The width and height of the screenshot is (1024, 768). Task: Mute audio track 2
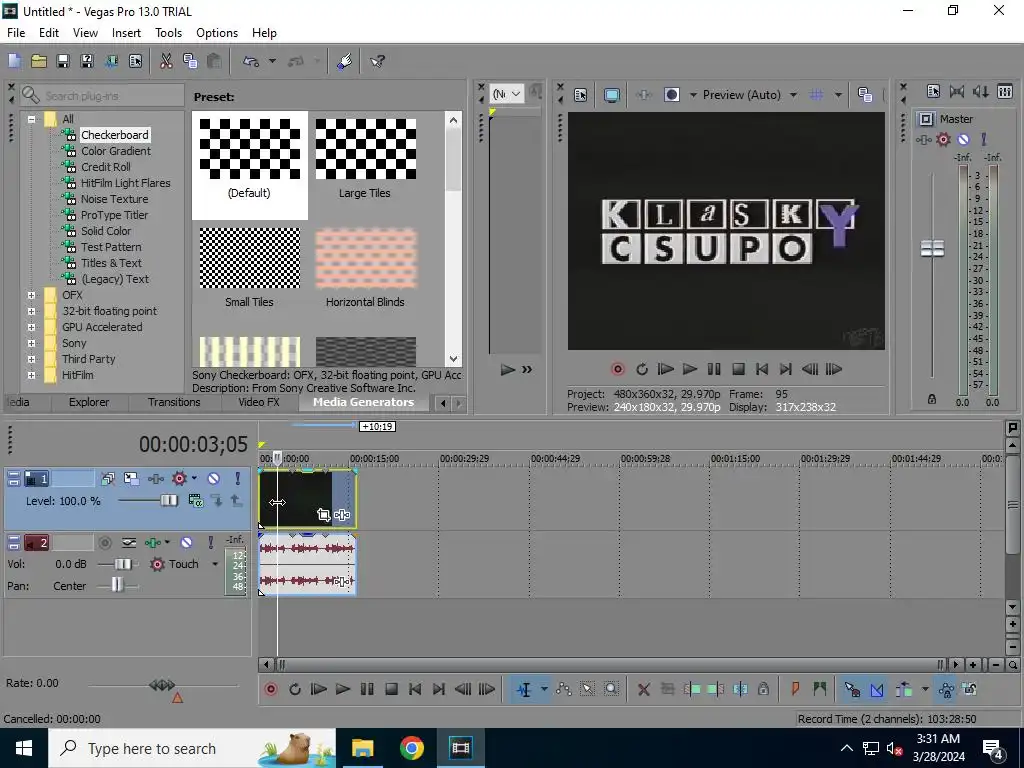click(x=186, y=543)
